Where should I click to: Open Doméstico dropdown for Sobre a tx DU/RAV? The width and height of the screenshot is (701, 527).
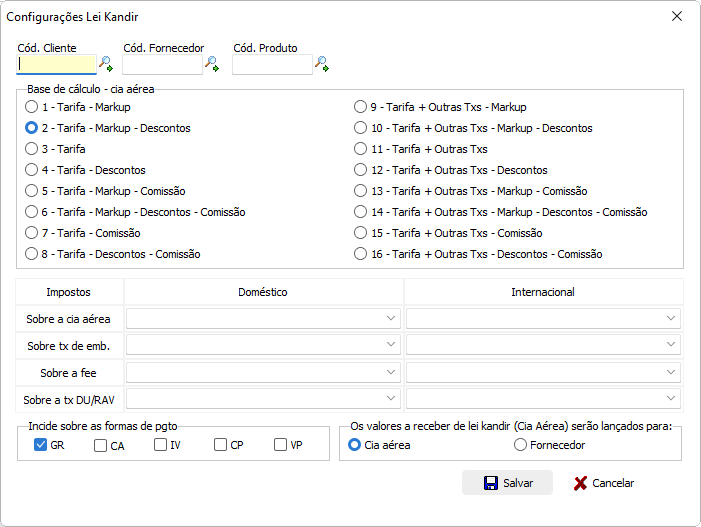263,398
